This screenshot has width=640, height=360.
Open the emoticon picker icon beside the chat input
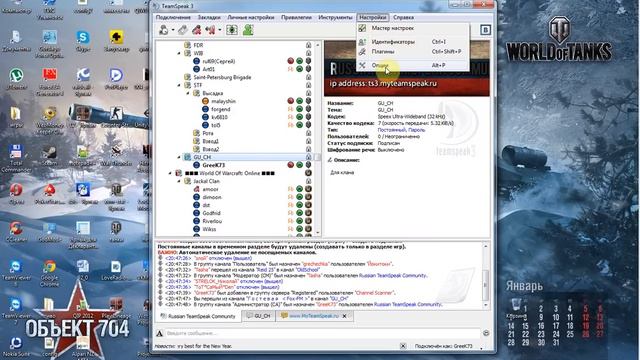click(486, 333)
